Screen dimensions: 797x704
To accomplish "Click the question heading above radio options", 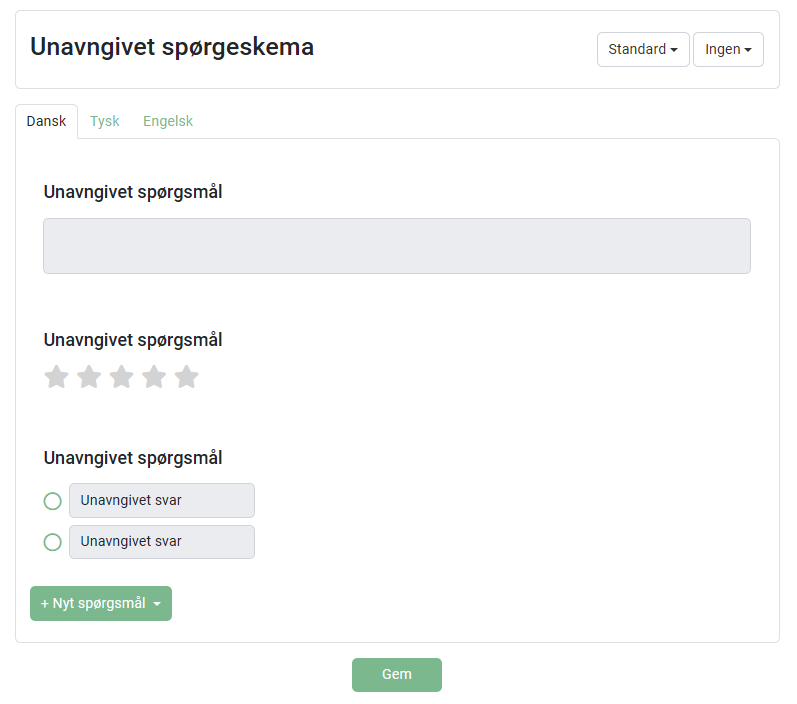I will (133, 458).
